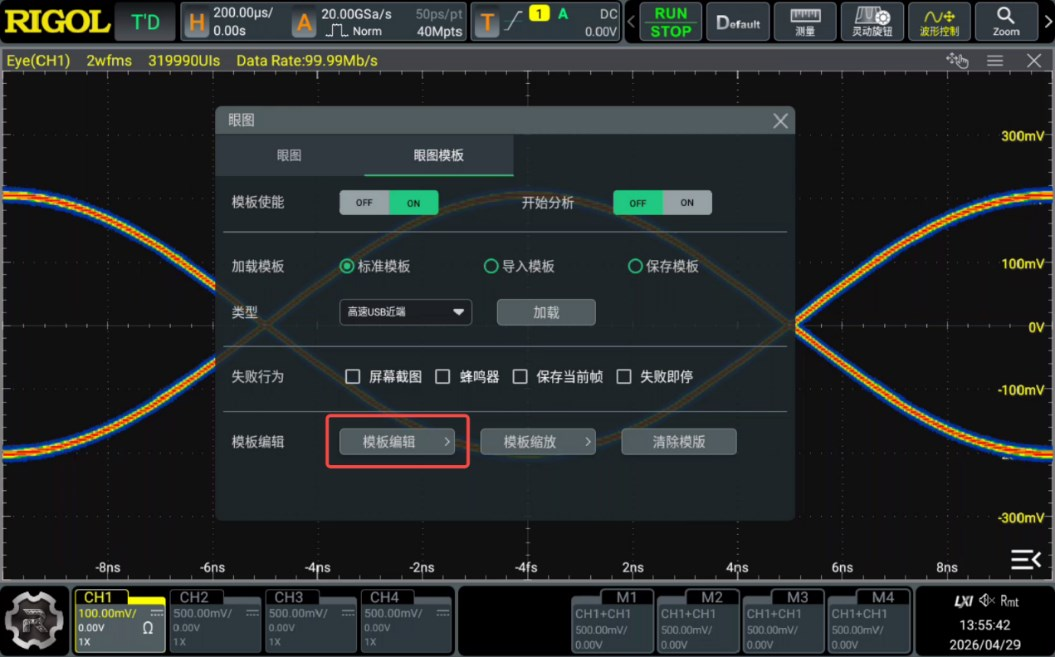Toggle the 模板使能 switch
Image resolution: width=1055 pixels, height=657 pixels.
click(x=389, y=203)
